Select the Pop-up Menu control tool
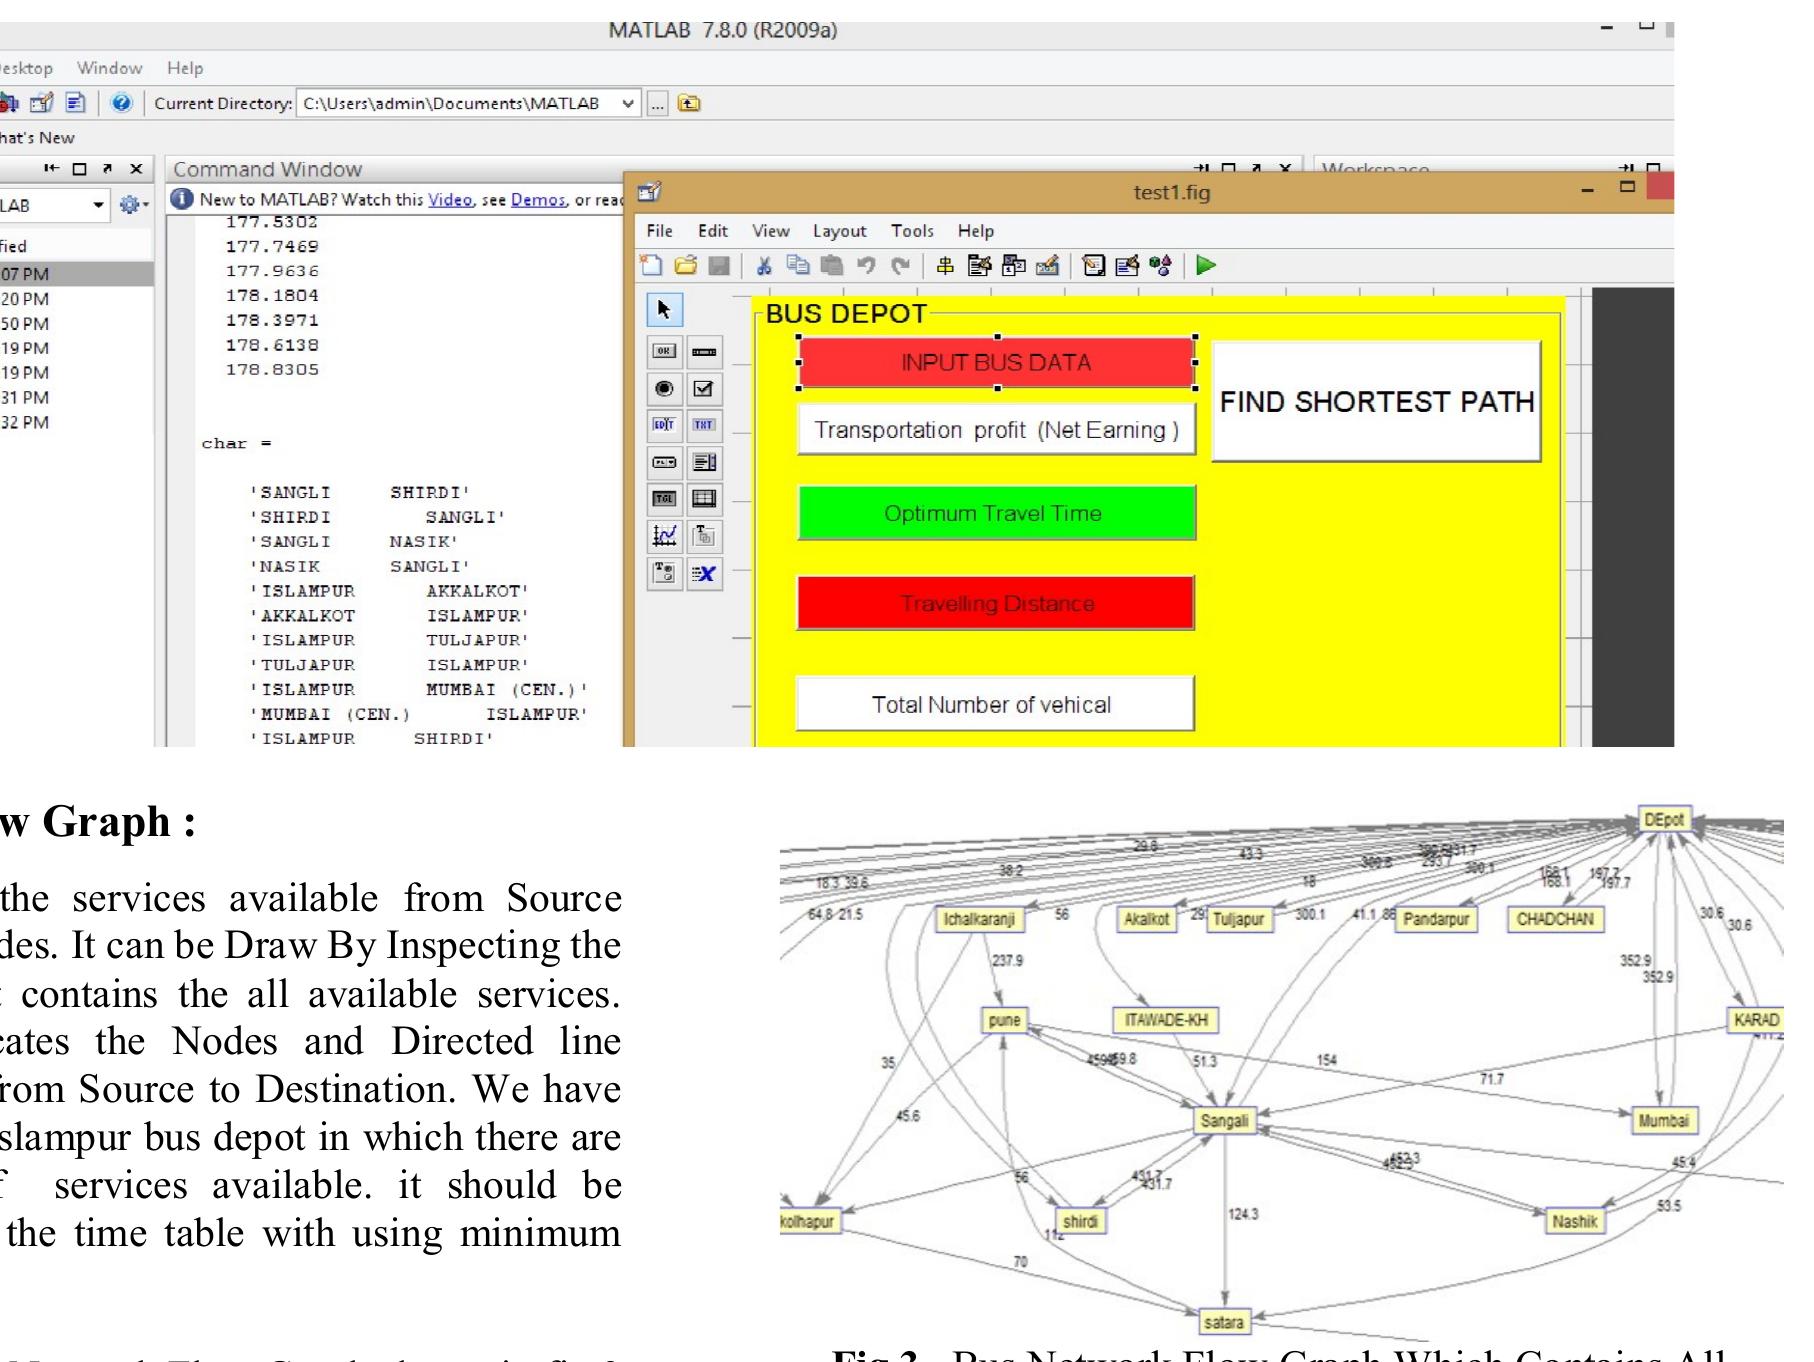The height and width of the screenshot is (1362, 1814). point(665,462)
